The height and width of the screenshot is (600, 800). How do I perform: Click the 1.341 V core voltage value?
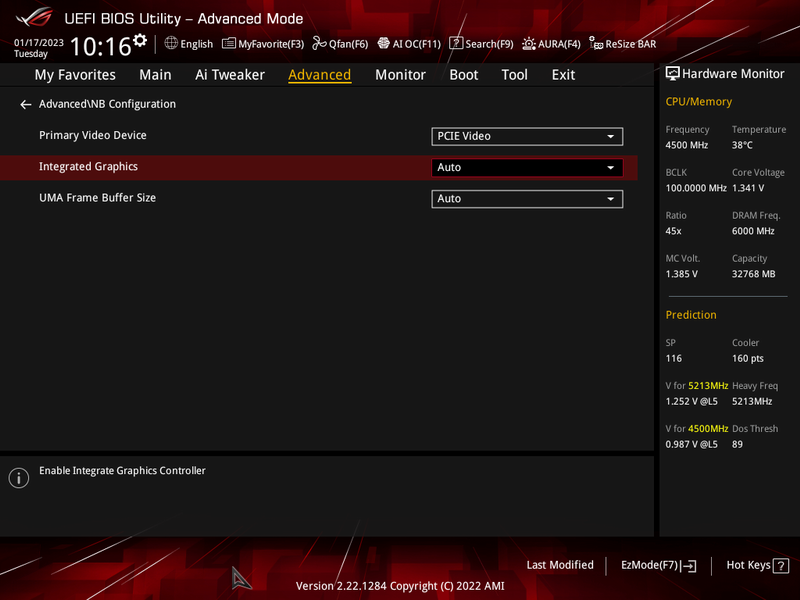coord(748,188)
